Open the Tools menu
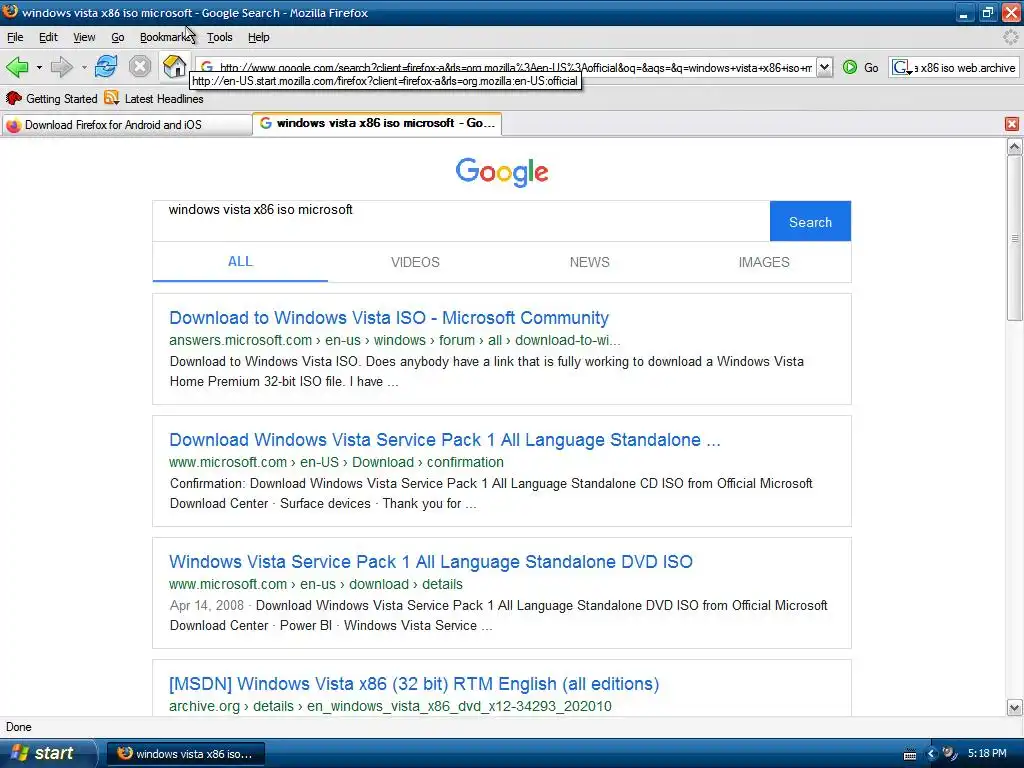Screen dimensions: 1024x768 (219, 37)
